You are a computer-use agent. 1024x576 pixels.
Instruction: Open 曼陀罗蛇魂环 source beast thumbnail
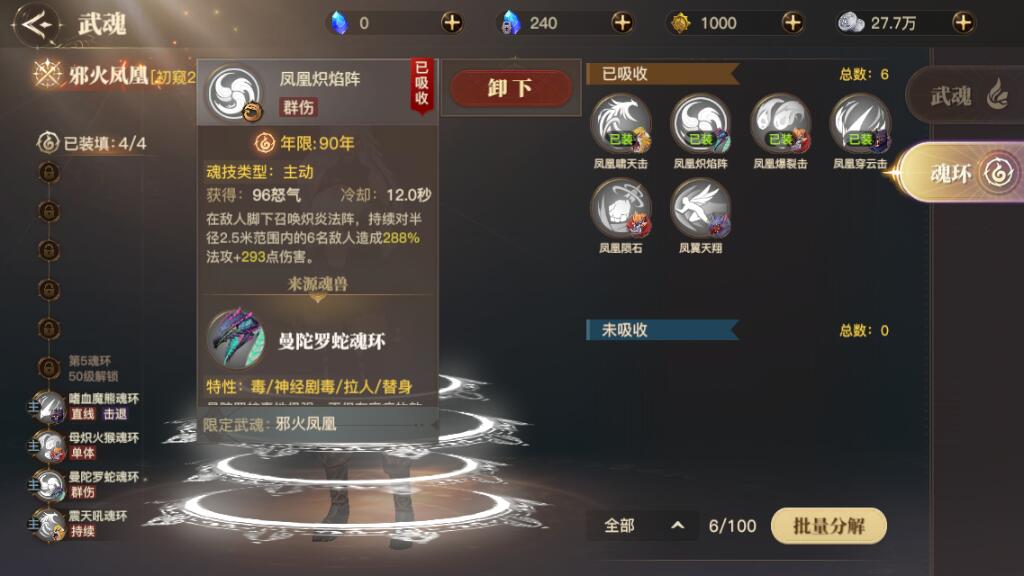[236, 339]
